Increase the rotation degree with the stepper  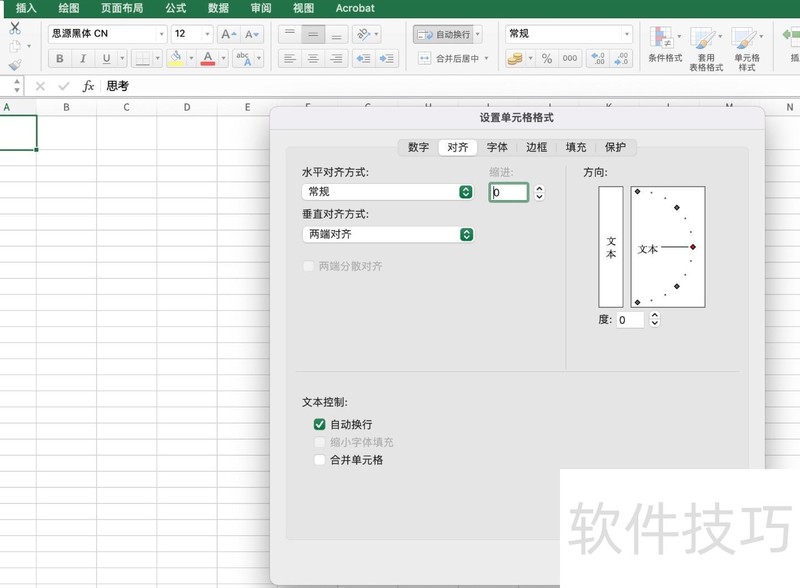point(656,317)
